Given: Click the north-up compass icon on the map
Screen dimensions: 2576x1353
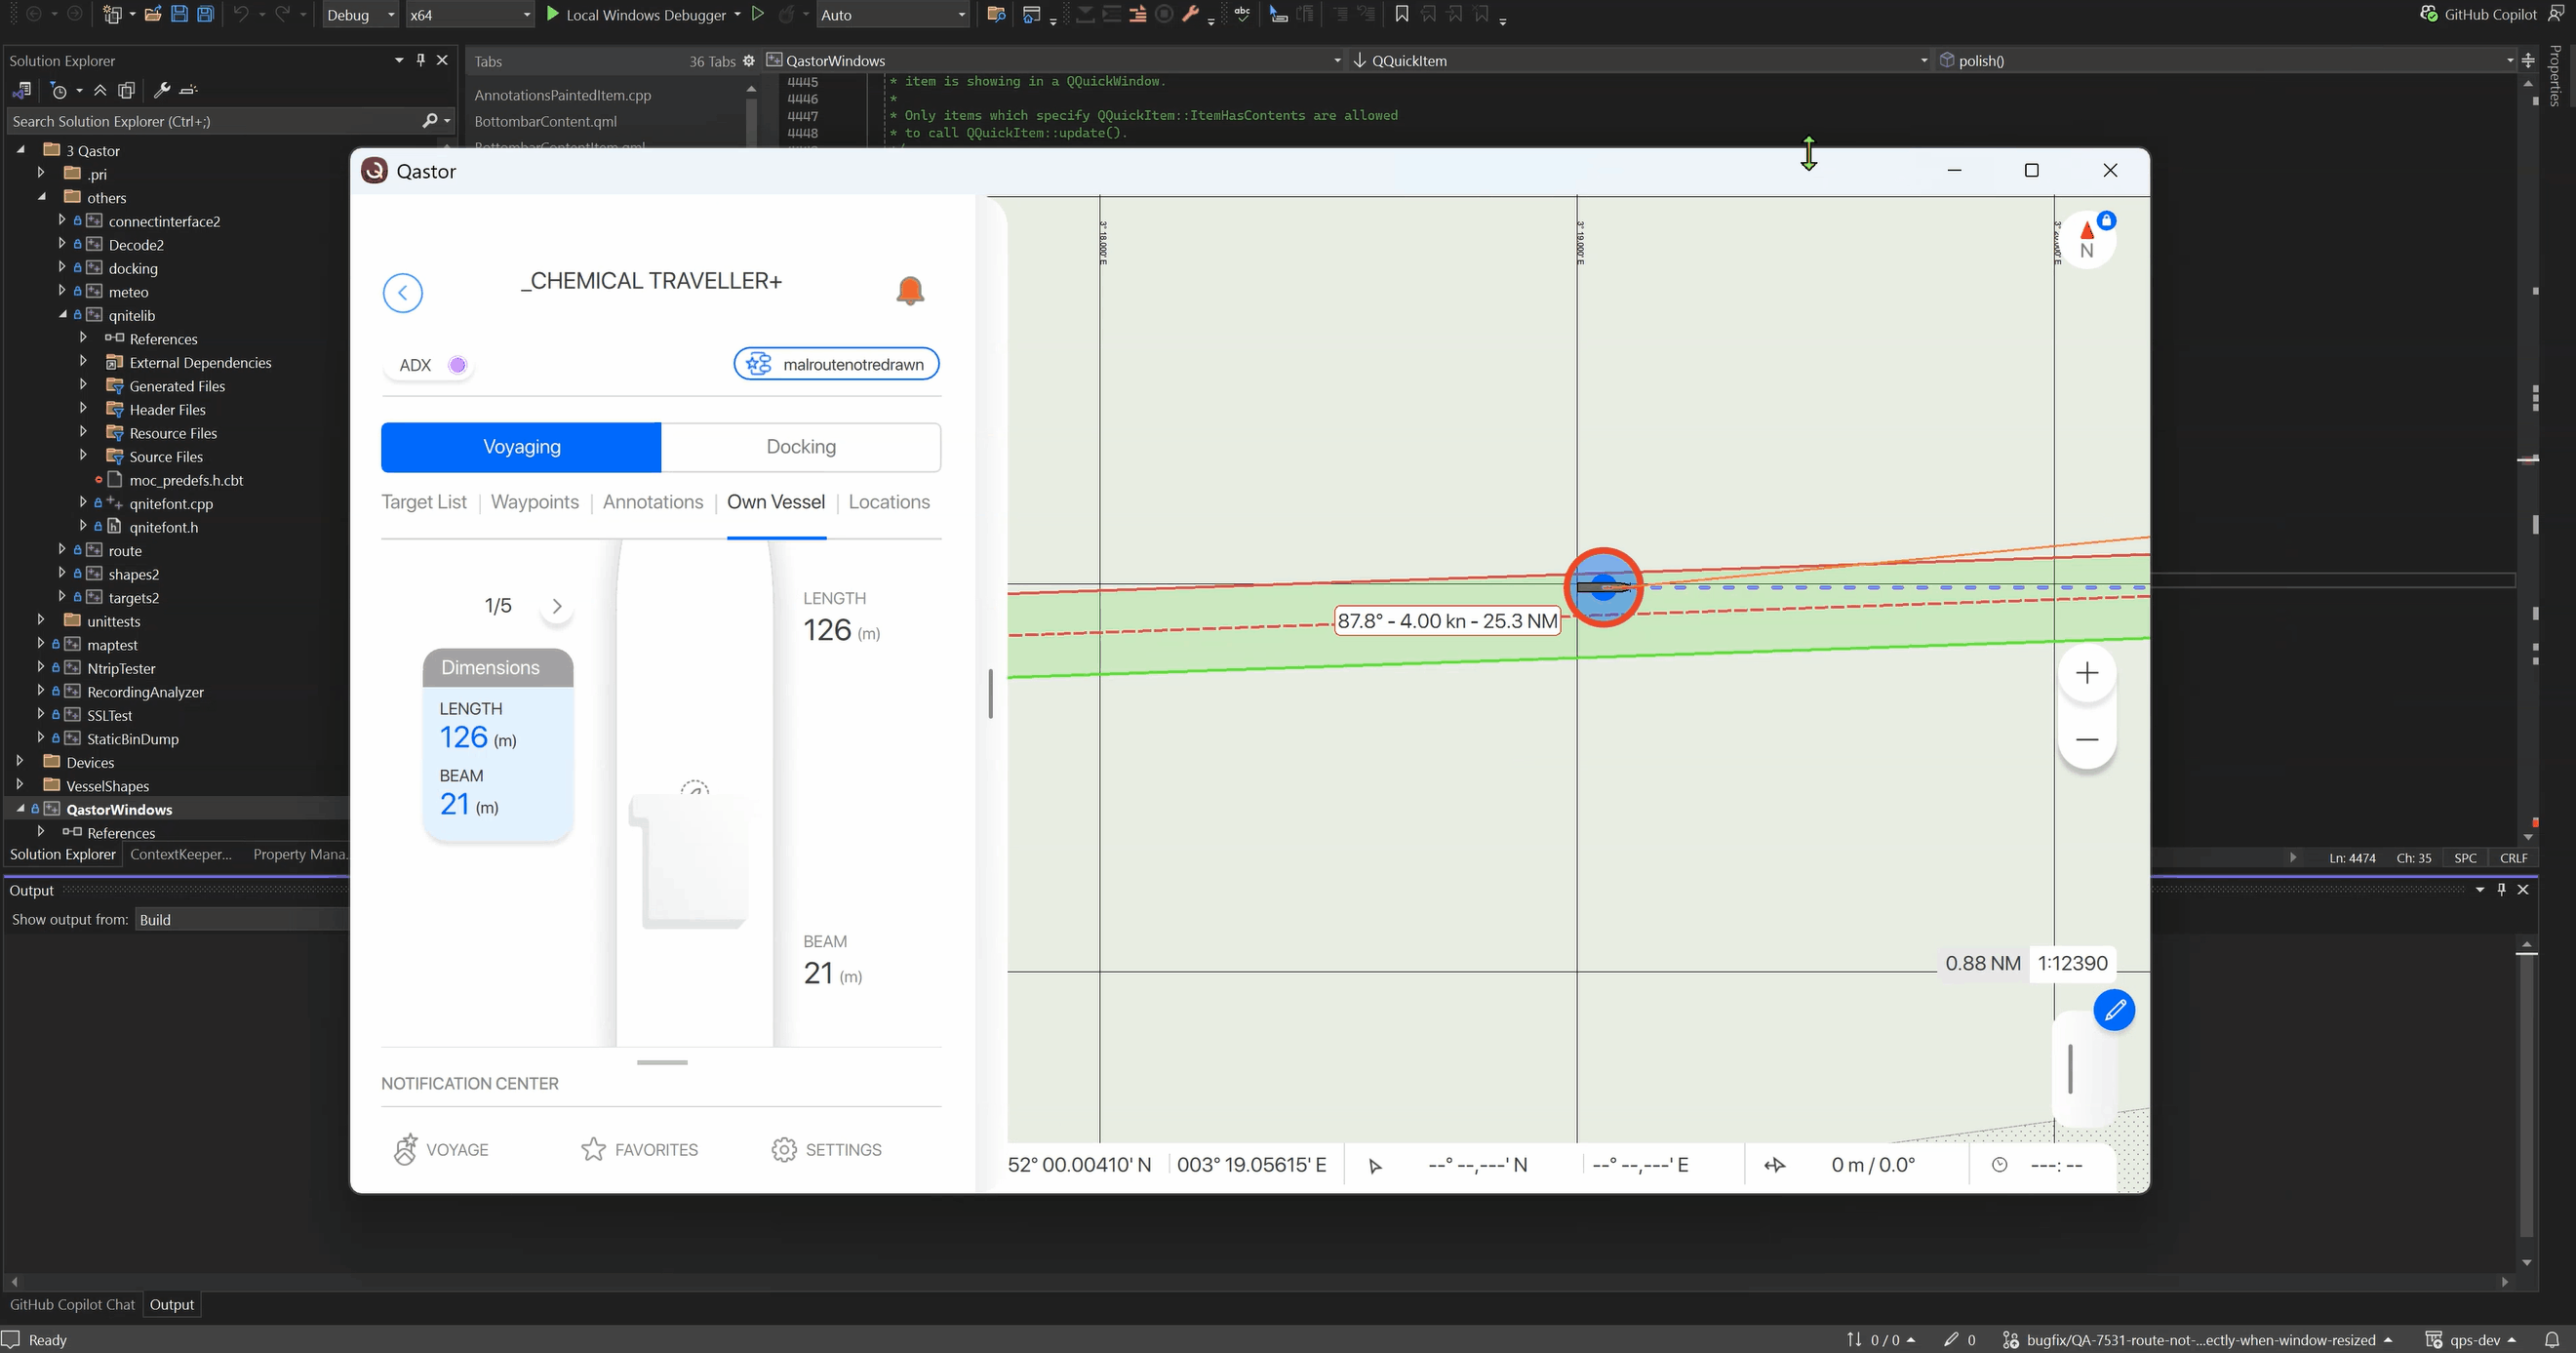Looking at the screenshot, I should (x=2087, y=241).
